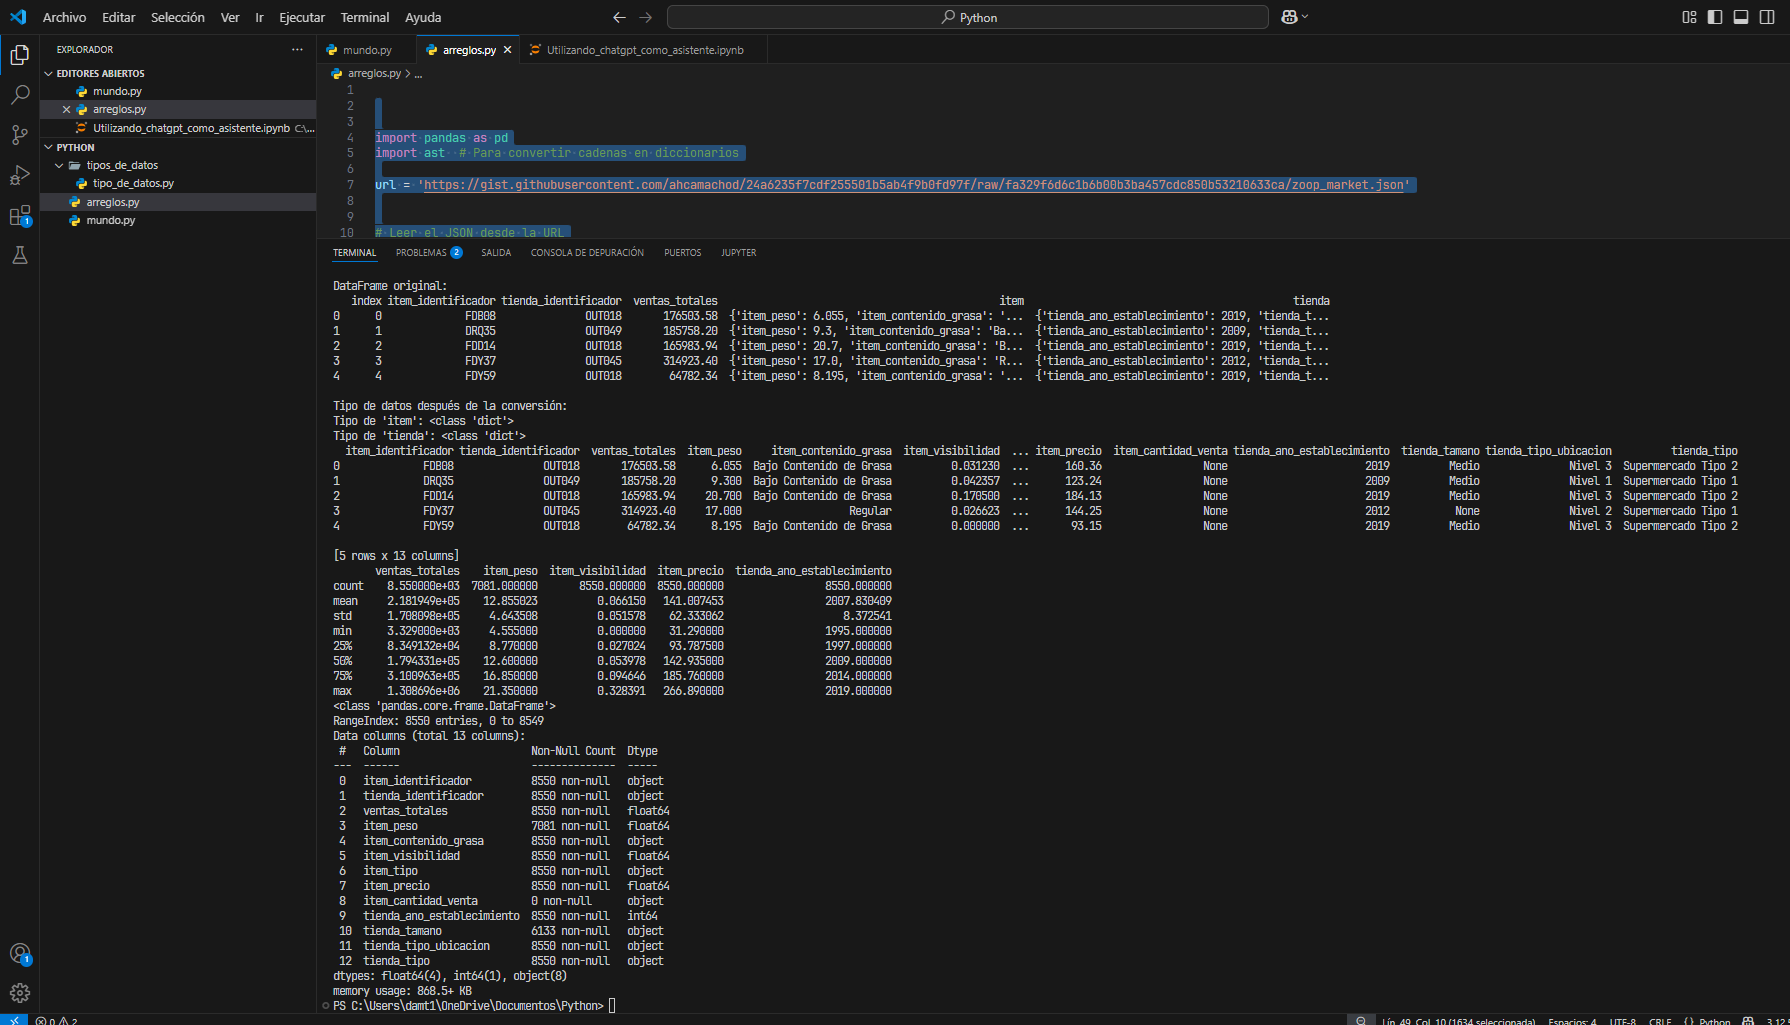The width and height of the screenshot is (1790, 1025).
Task: Switch to the mundo.py editor tab
Action: (x=366, y=50)
